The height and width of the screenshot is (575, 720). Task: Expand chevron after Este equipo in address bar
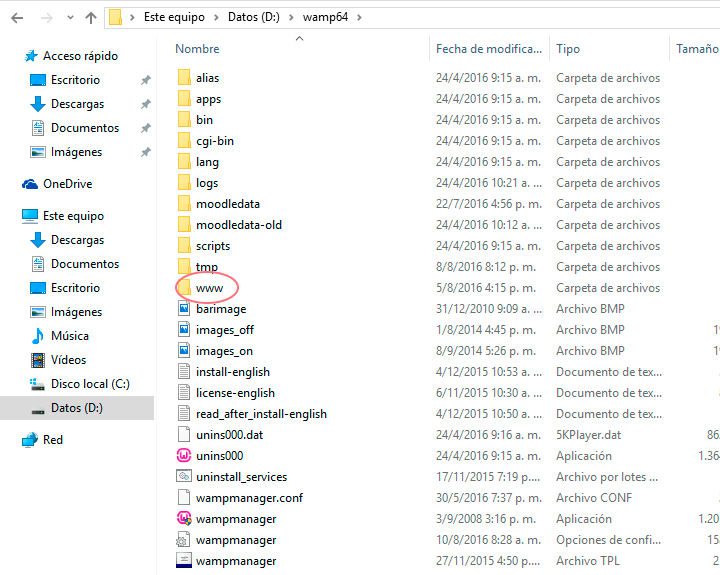click(x=217, y=18)
